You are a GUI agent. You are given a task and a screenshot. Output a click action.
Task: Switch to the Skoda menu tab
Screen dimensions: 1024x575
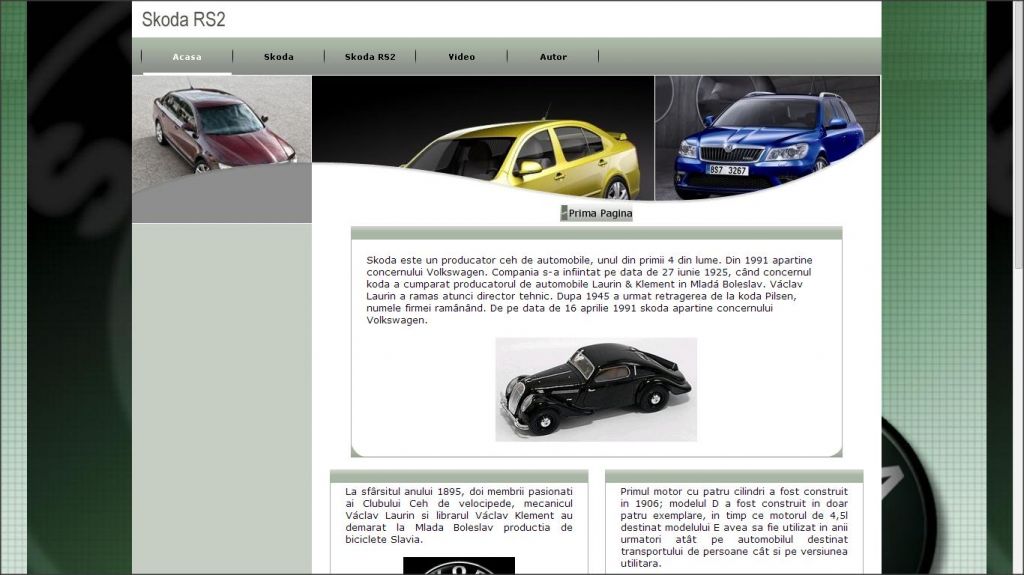point(279,57)
